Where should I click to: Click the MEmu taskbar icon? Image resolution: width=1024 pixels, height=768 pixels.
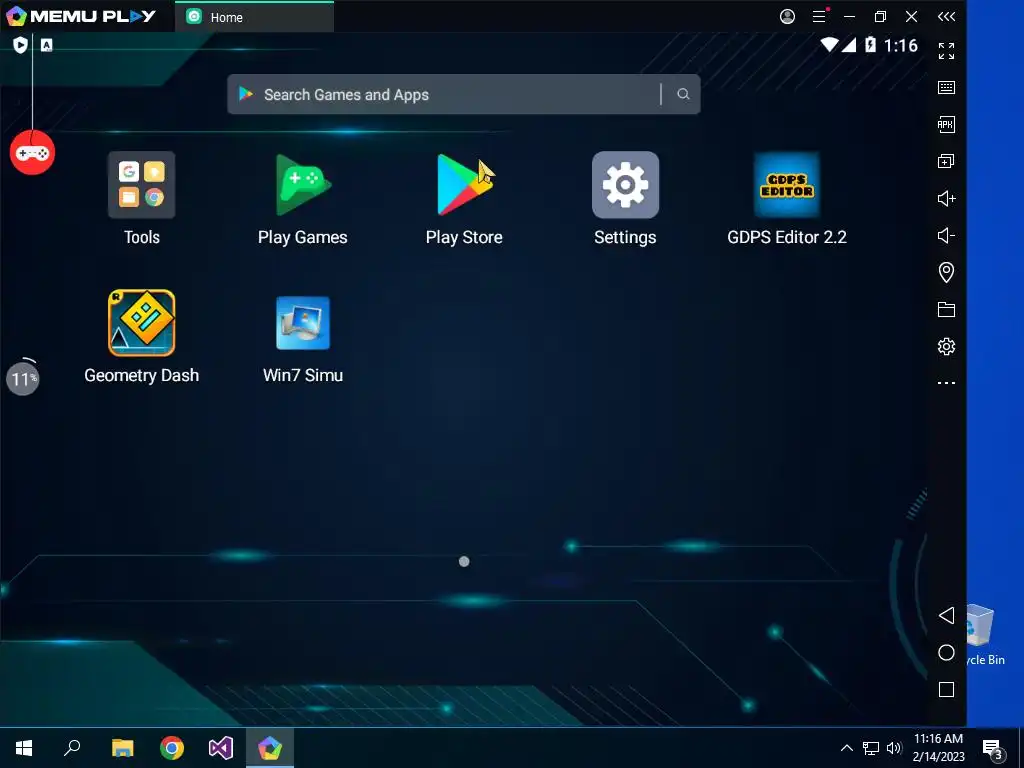[270, 748]
